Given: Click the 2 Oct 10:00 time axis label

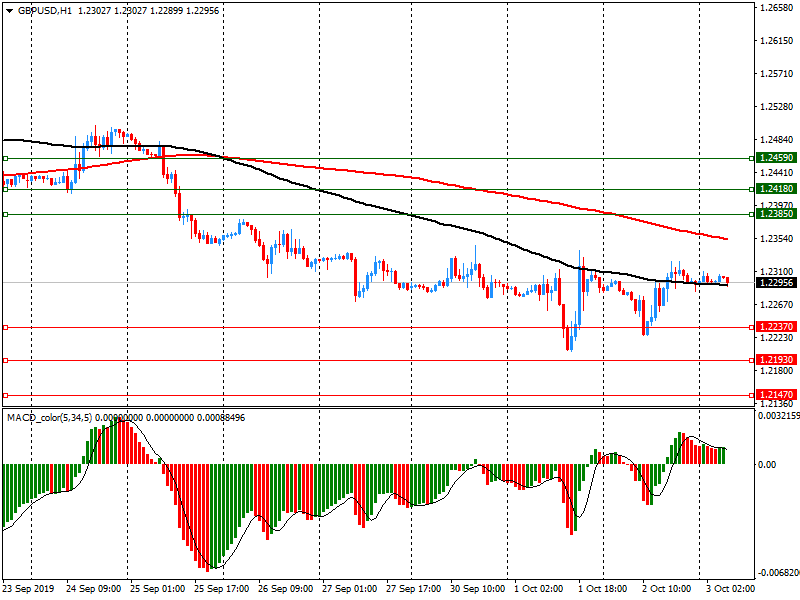Looking at the screenshot, I should 666,589.
